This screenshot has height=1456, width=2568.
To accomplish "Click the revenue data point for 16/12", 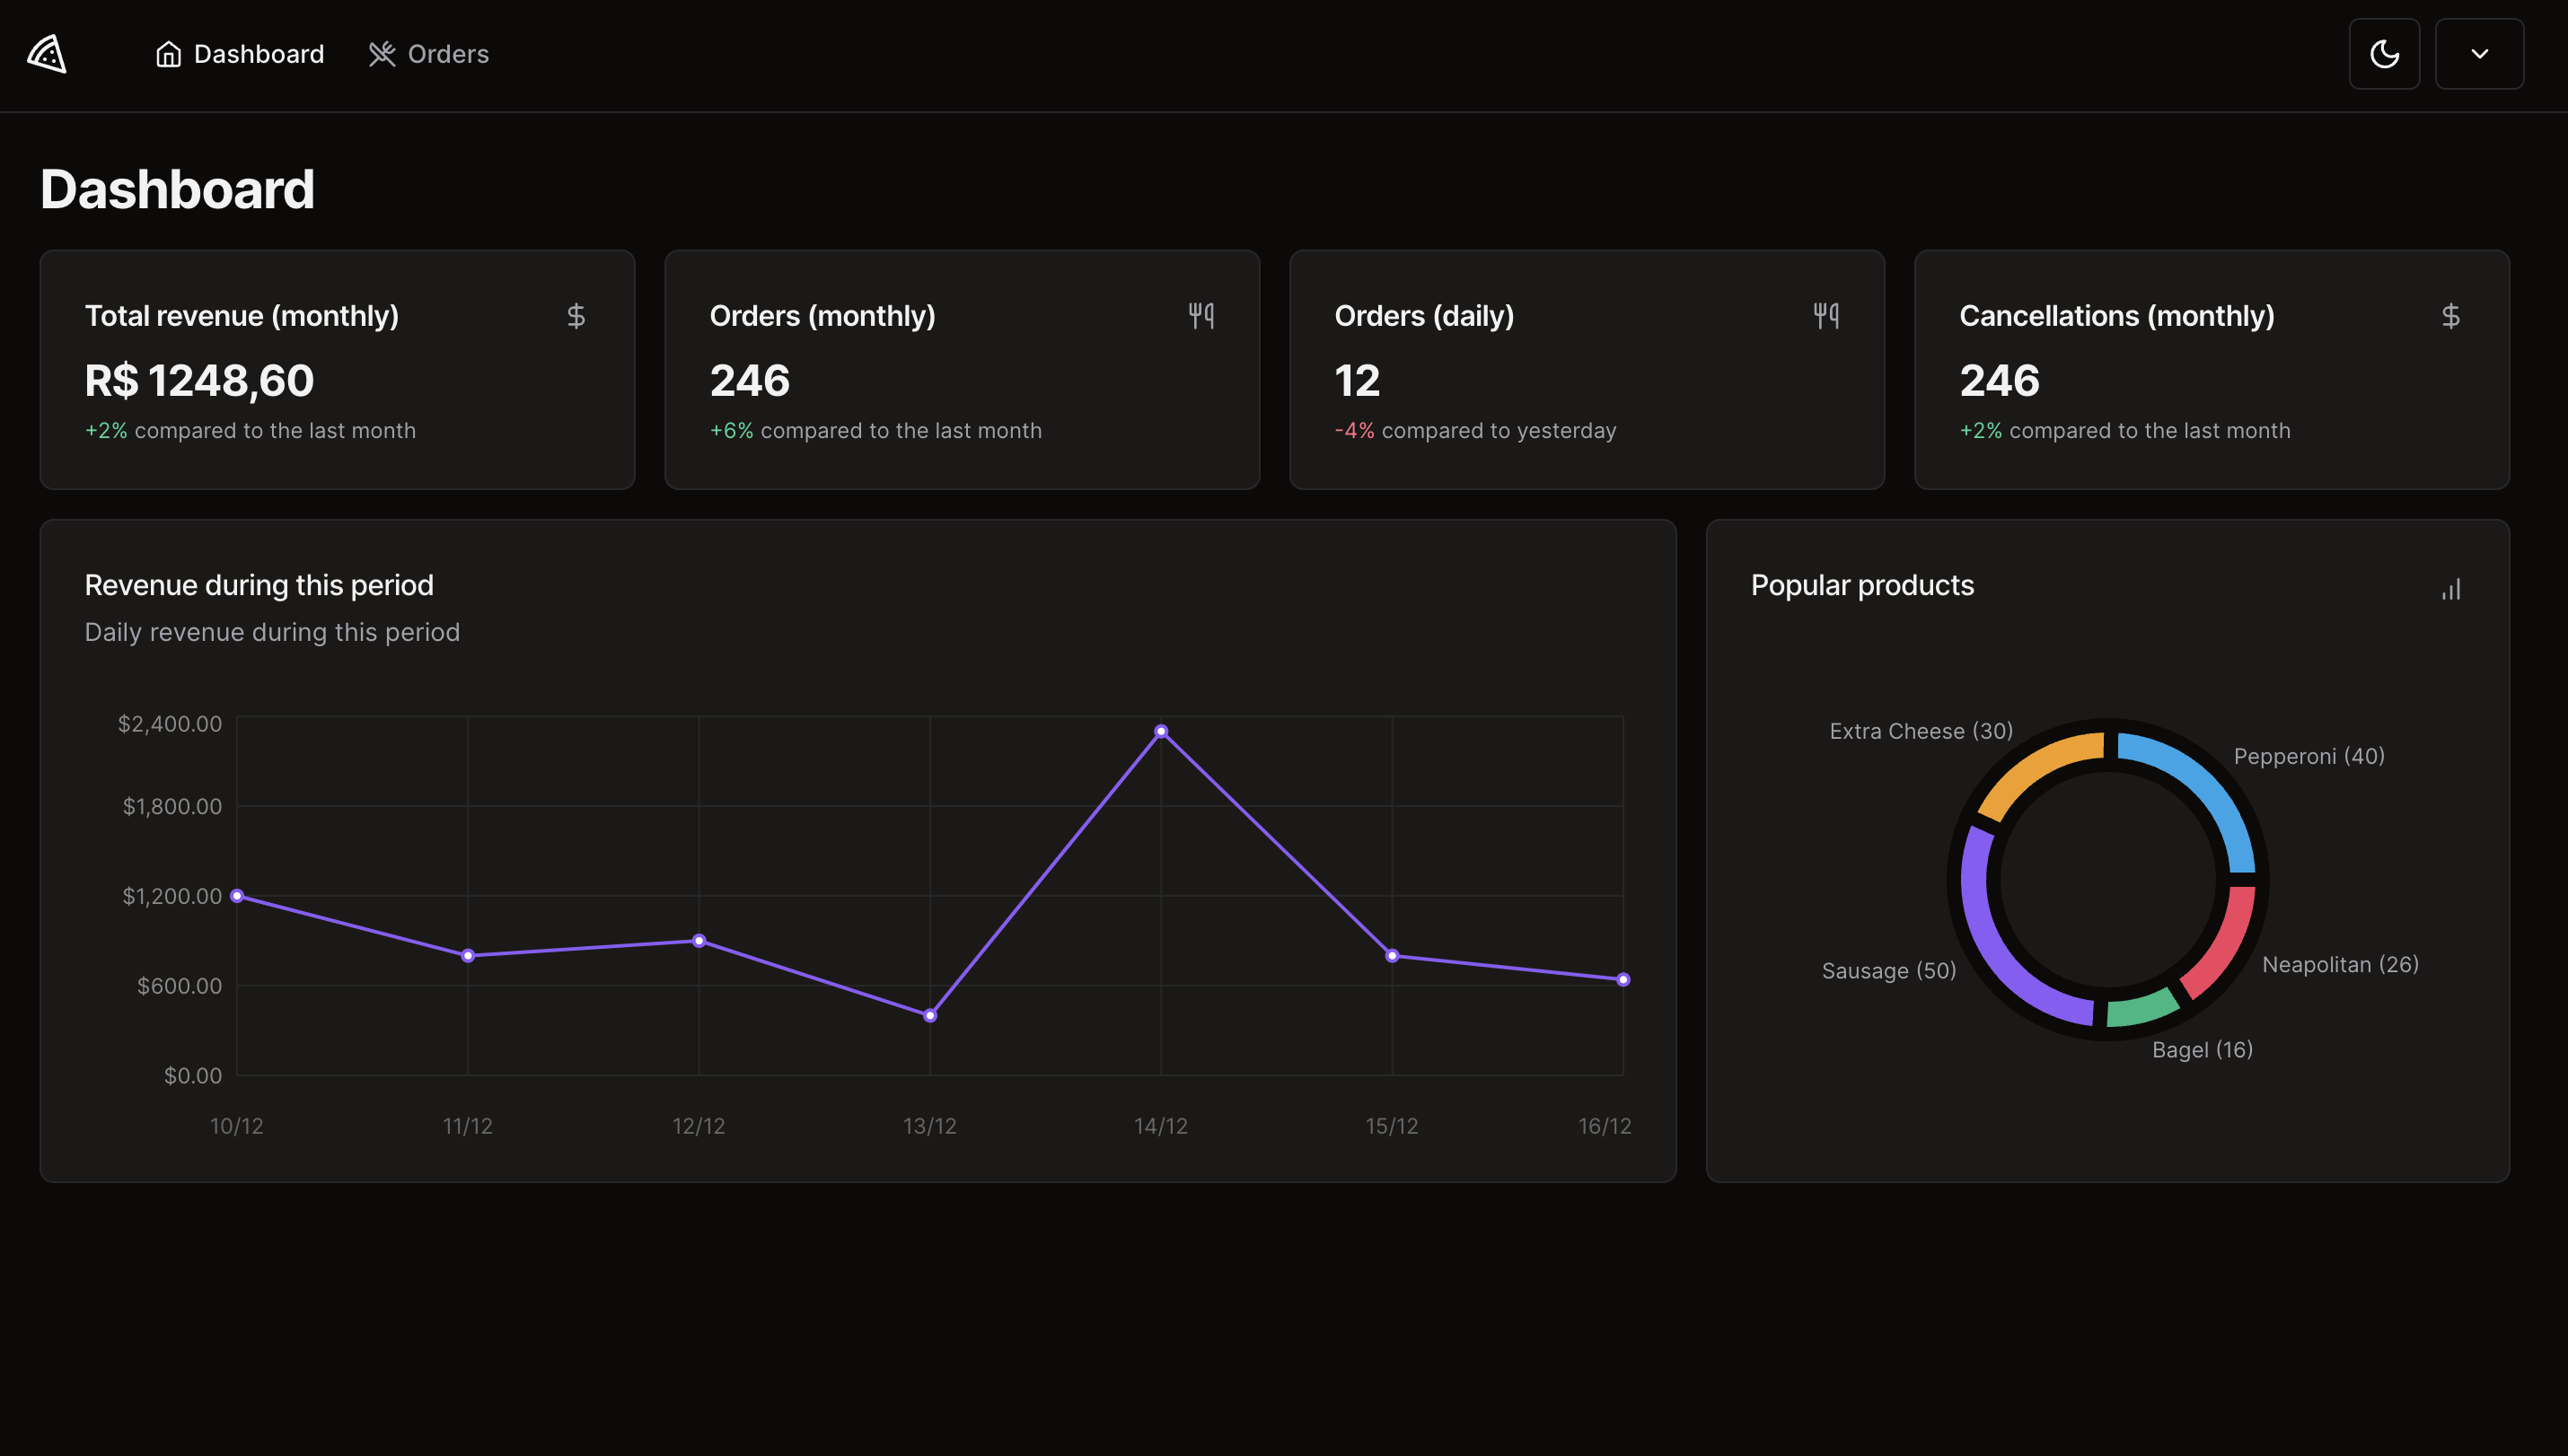I will [x=1623, y=979].
